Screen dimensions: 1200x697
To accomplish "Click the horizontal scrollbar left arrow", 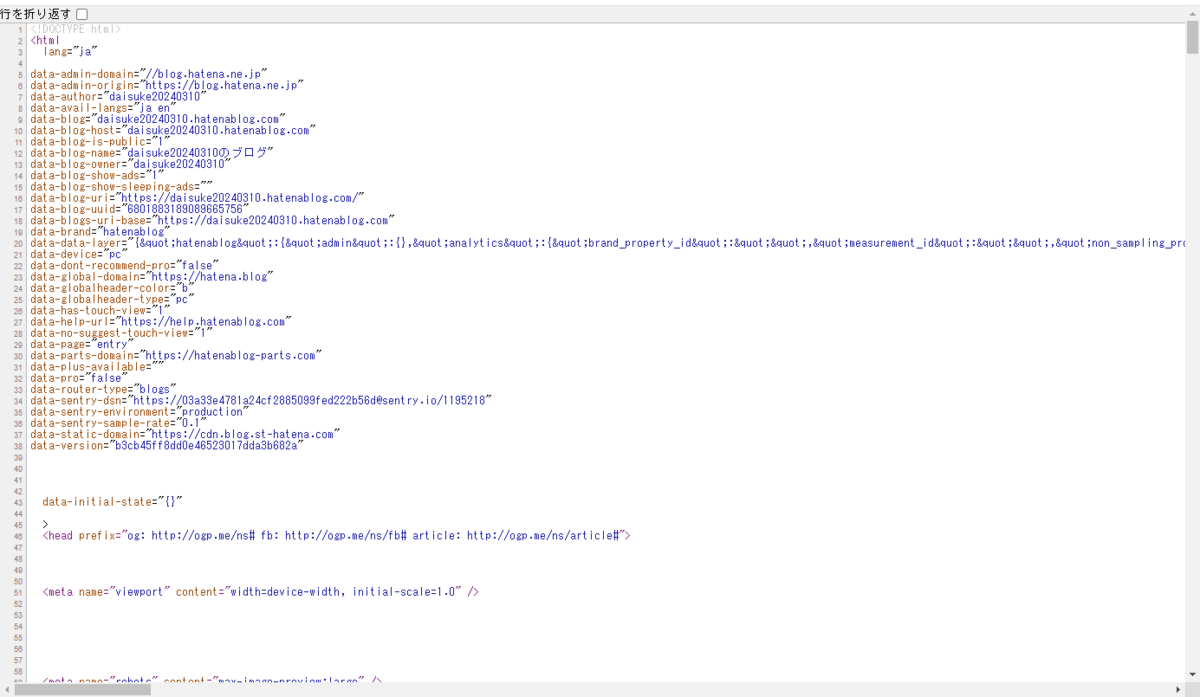I will 7,689.
